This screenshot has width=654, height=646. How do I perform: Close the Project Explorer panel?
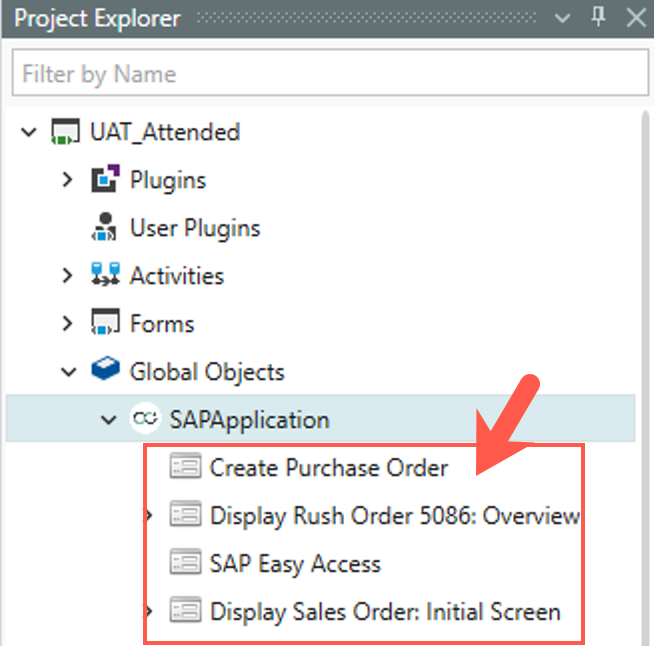pos(636,18)
